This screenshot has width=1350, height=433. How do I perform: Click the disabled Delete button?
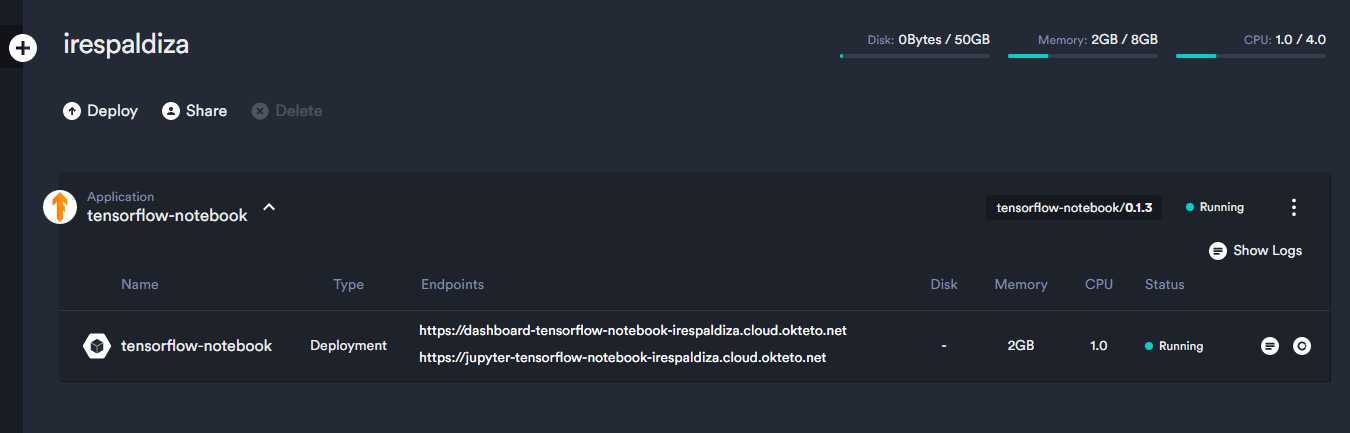287,111
